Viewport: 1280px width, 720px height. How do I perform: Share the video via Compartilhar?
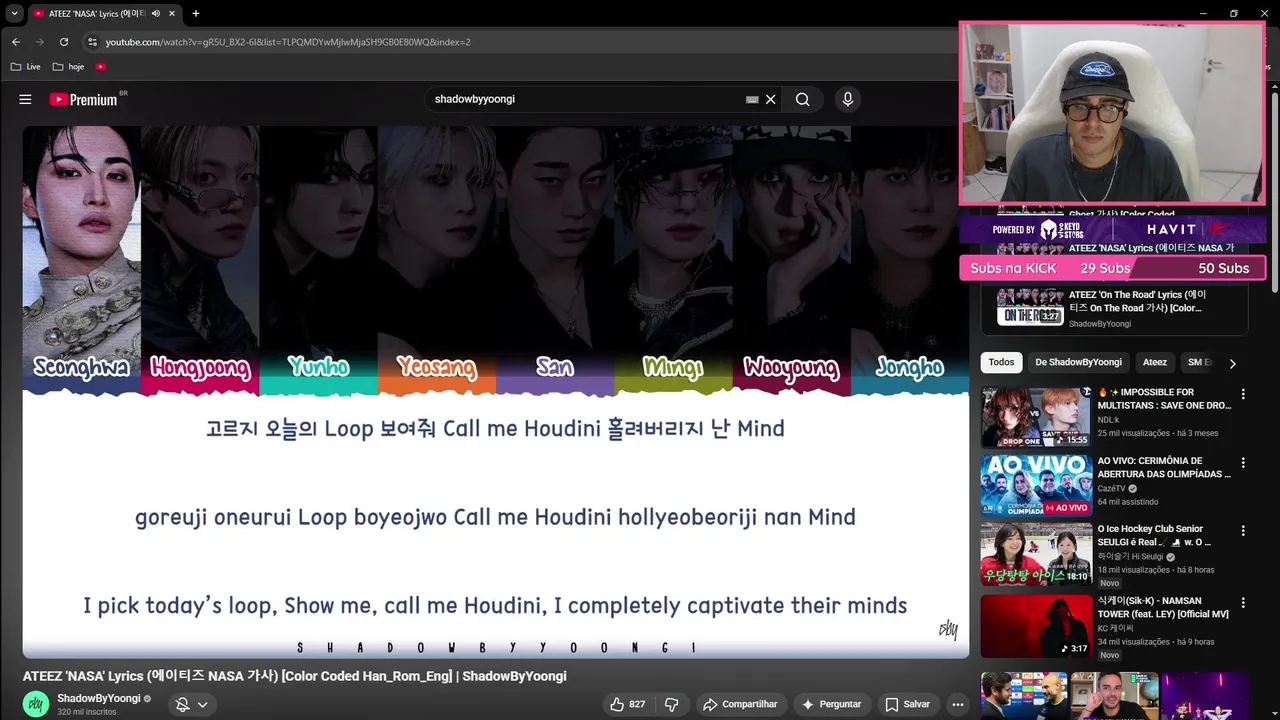click(x=741, y=704)
